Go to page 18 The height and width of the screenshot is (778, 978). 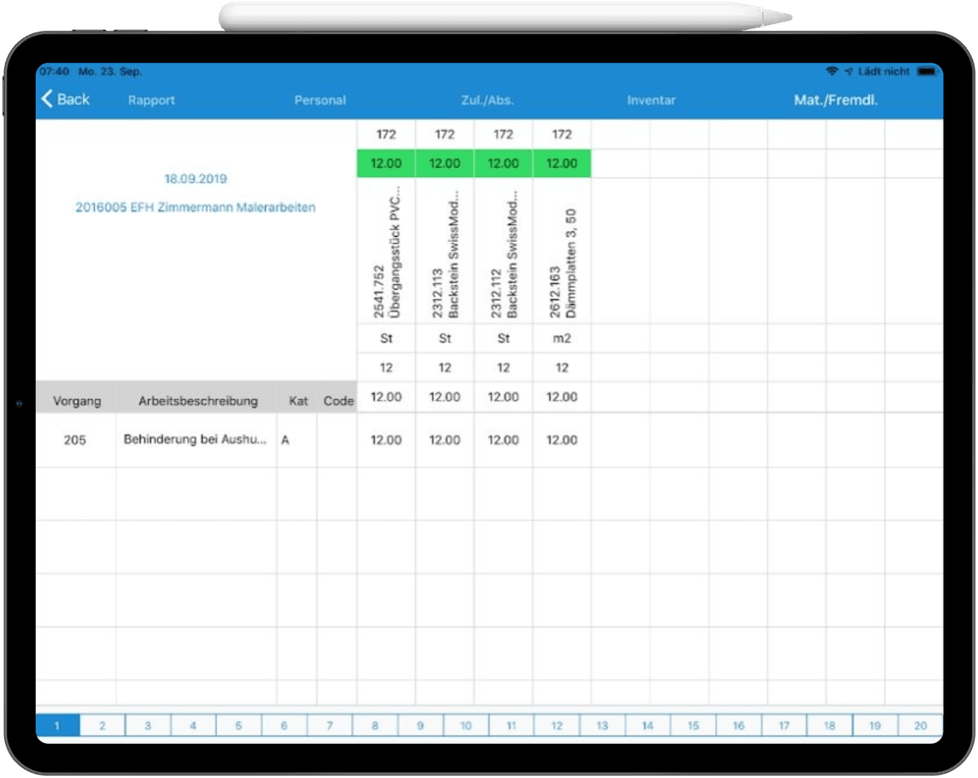tap(830, 726)
